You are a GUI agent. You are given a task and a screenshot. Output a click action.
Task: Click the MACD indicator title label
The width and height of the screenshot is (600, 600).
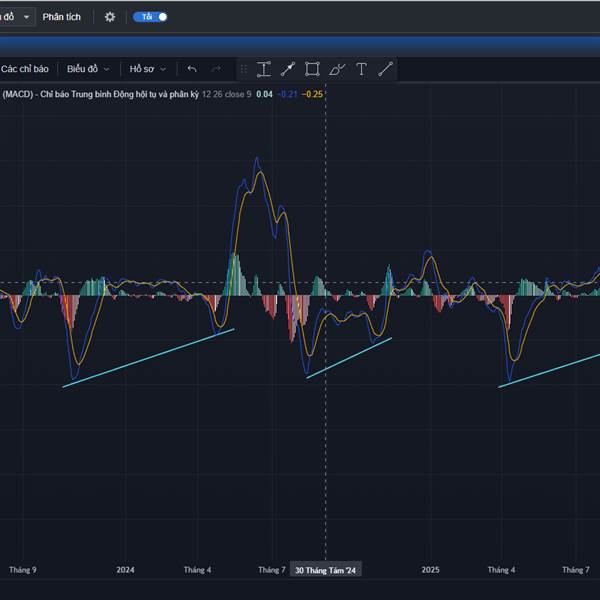[100, 94]
